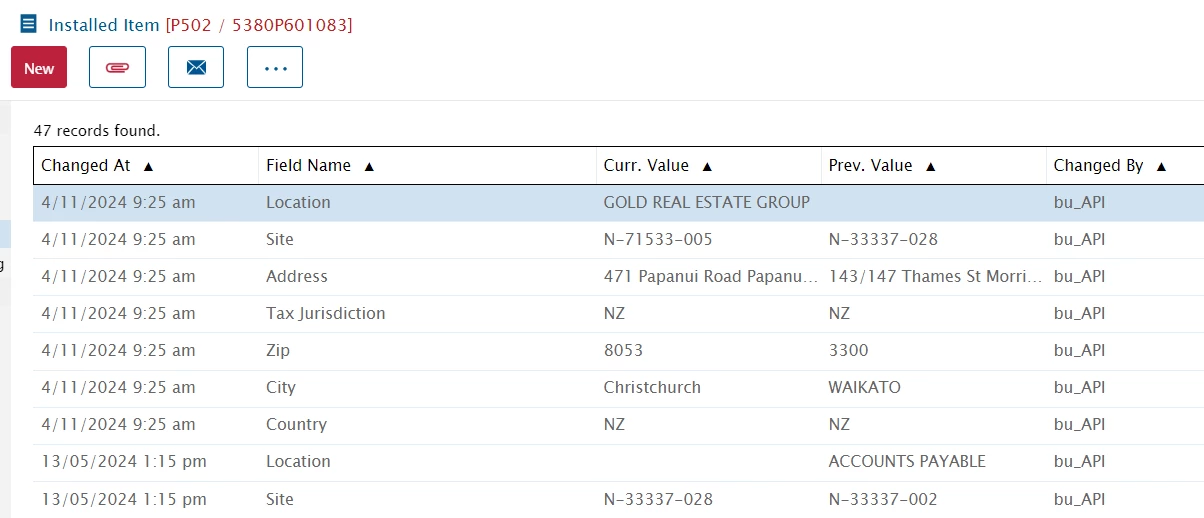Select the GOLD REAL ESTATE GROUP cell
Screen dimensions: 1204x518
pos(706,202)
